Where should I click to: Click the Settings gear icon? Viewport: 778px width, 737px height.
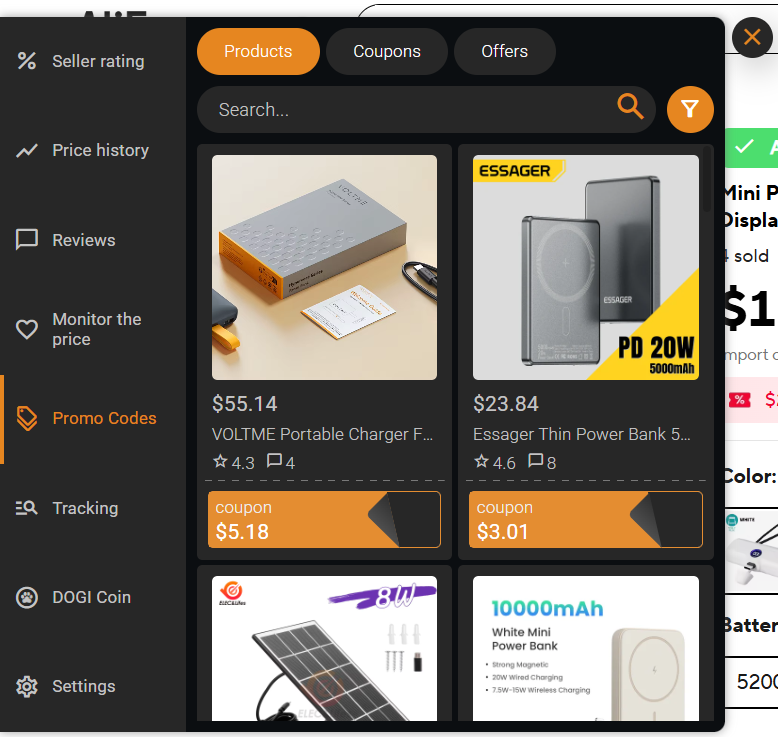point(27,686)
